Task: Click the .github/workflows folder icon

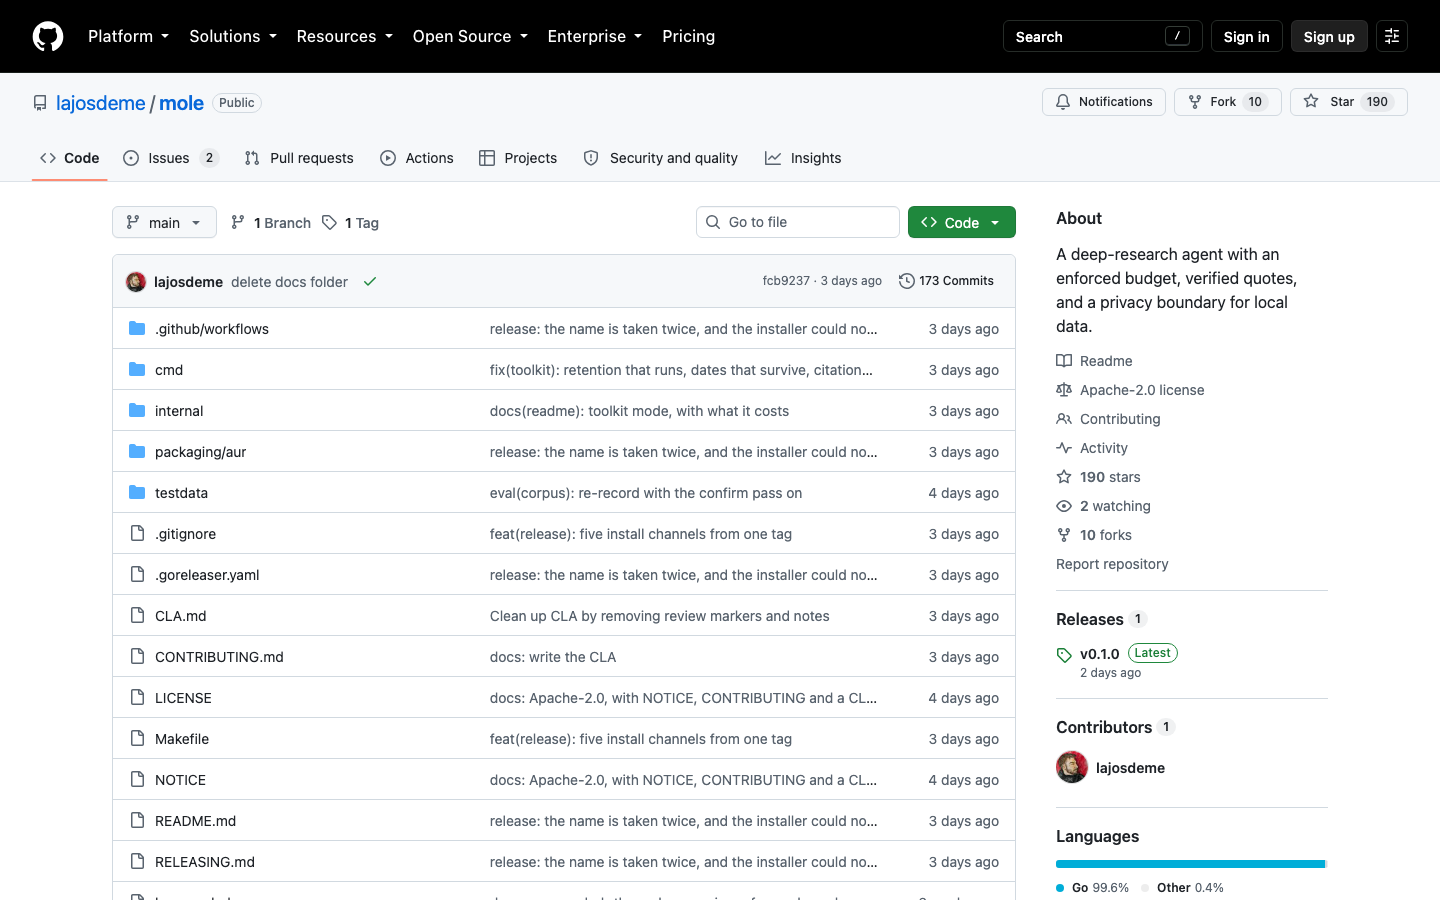Action: click(x=137, y=329)
